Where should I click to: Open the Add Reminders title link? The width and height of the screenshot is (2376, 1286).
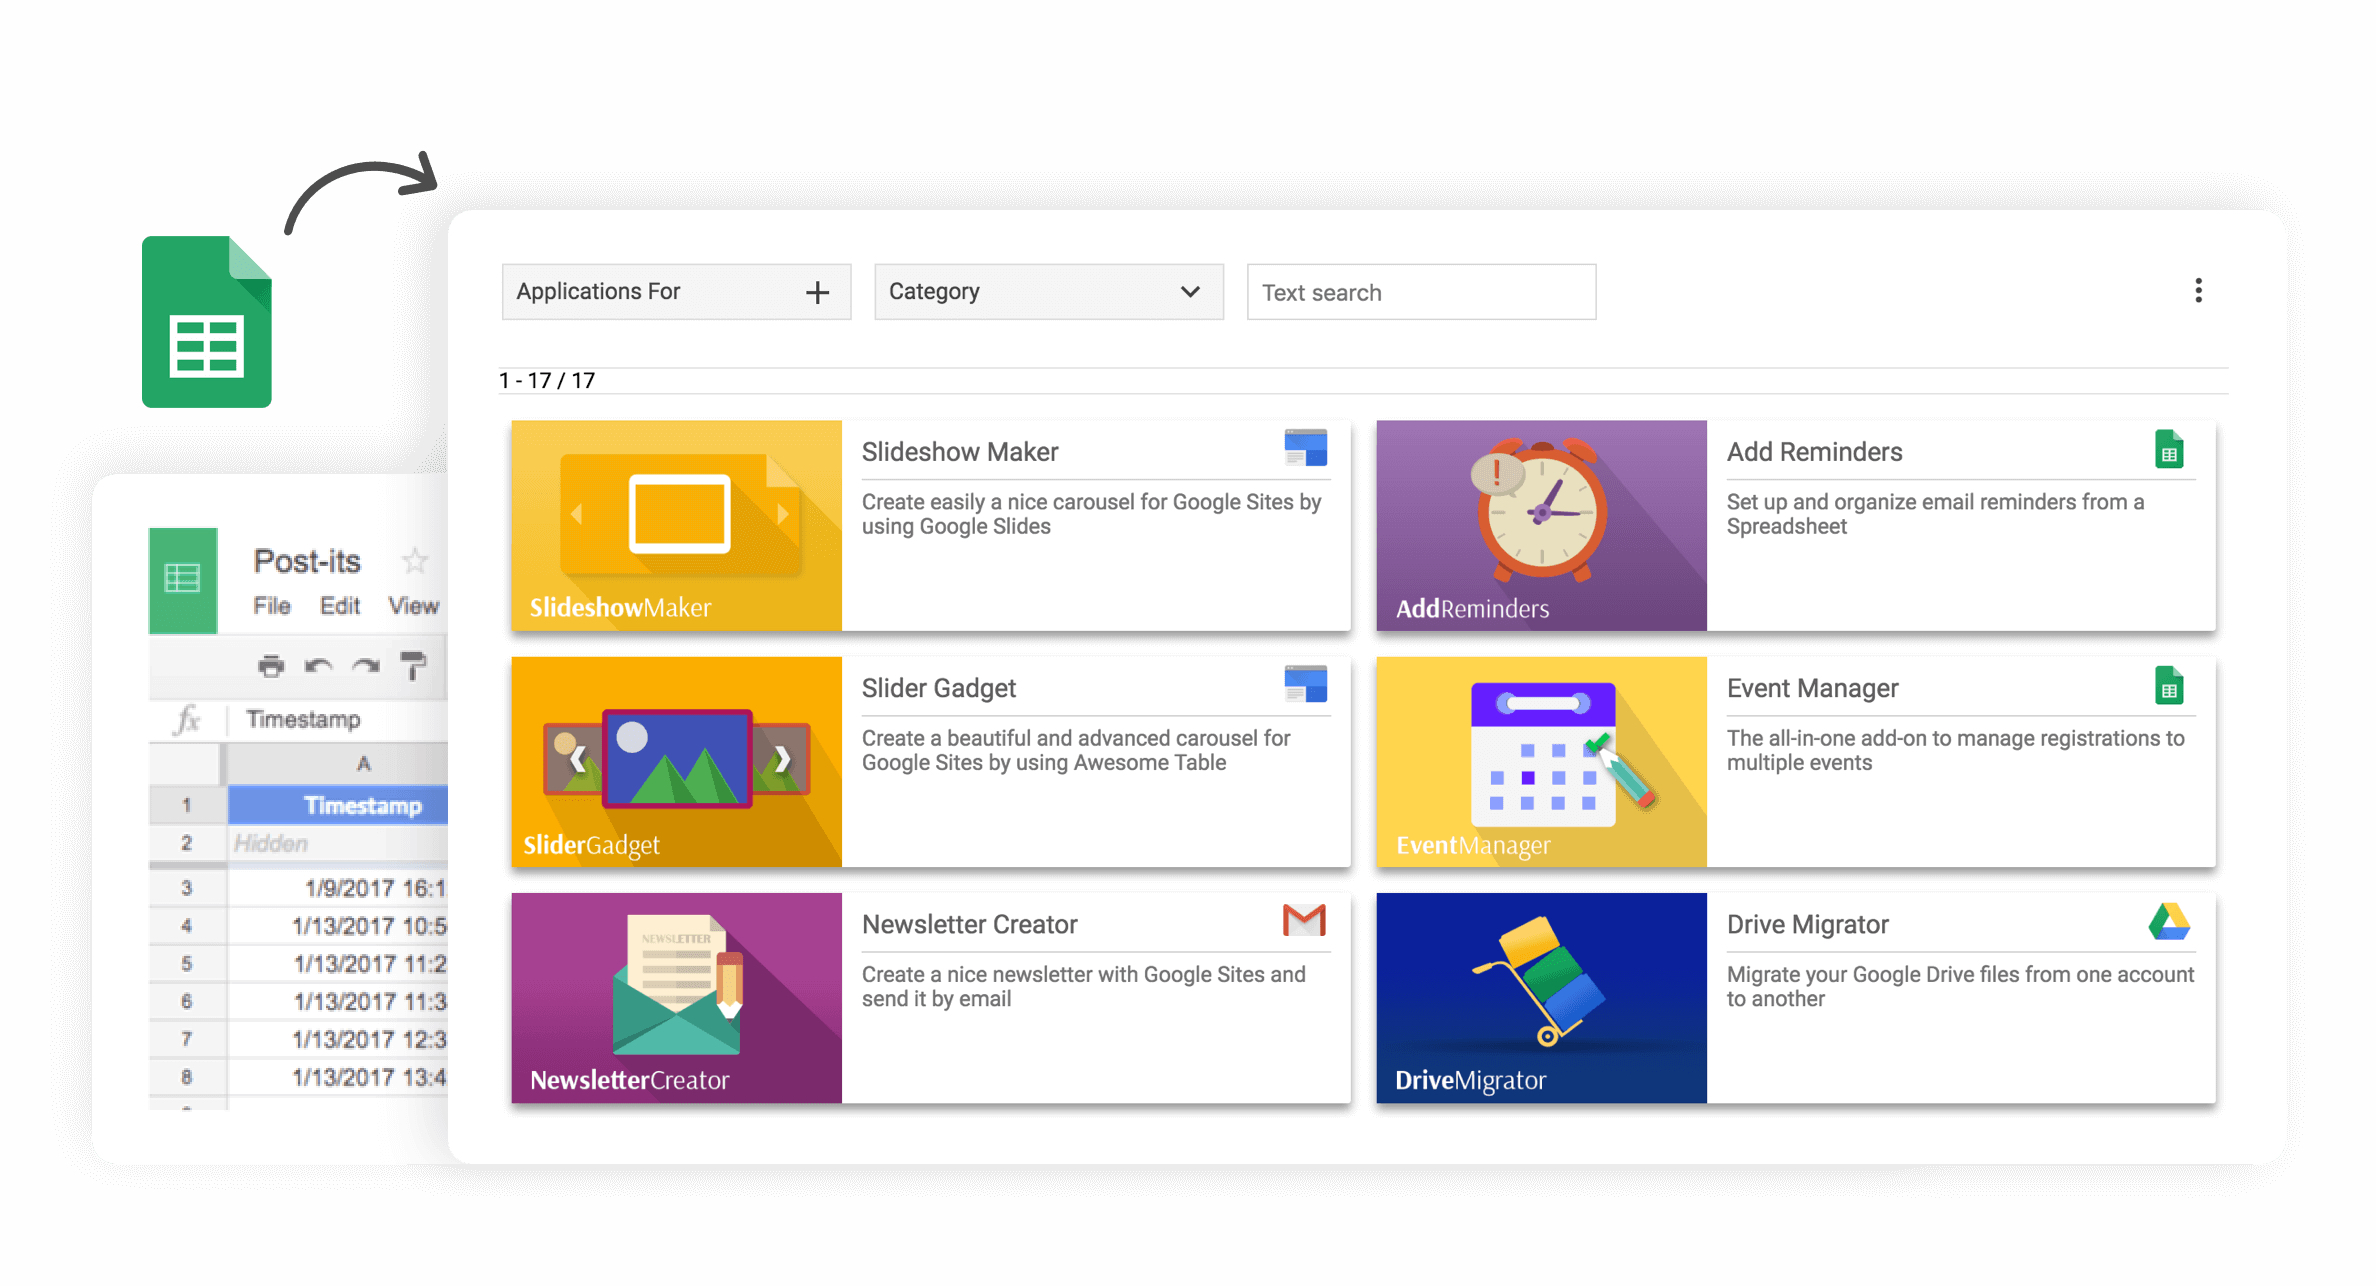[1814, 452]
